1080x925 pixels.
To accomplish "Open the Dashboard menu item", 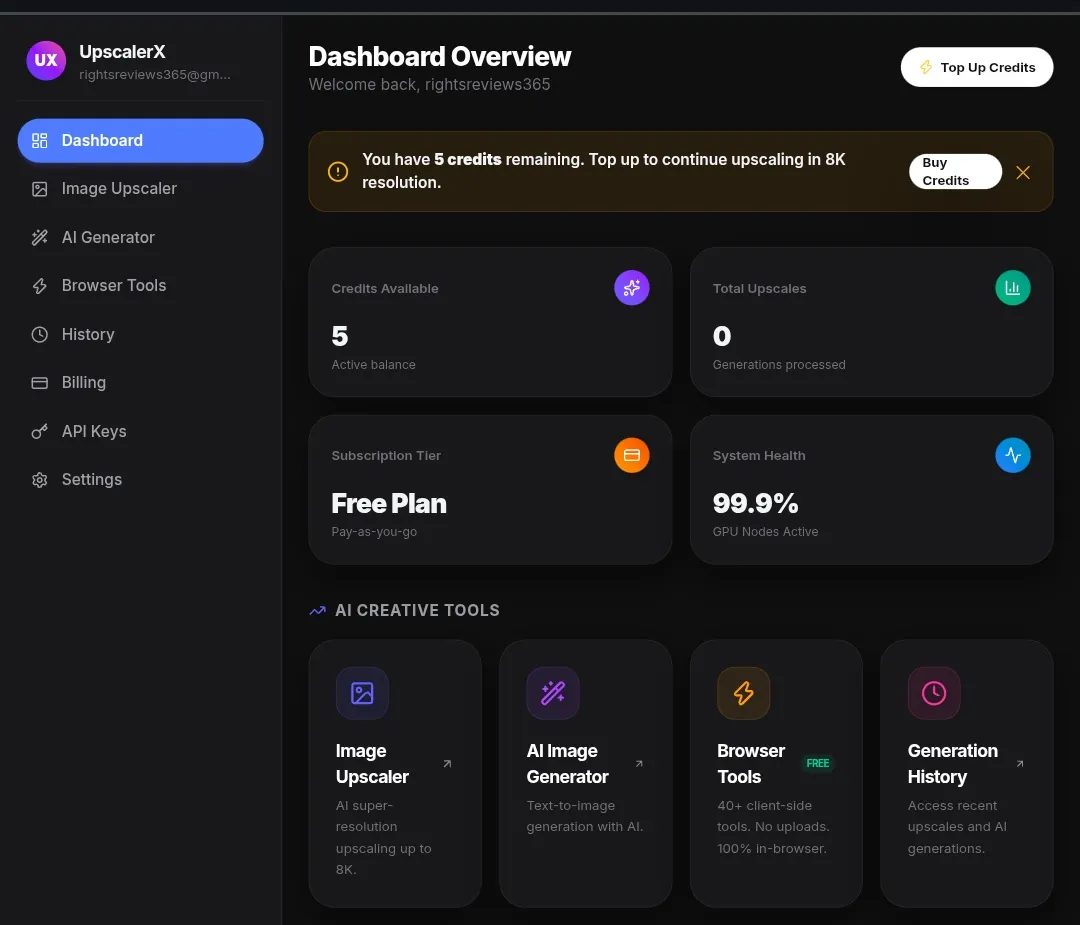I will pyautogui.click(x=141, y=141).
